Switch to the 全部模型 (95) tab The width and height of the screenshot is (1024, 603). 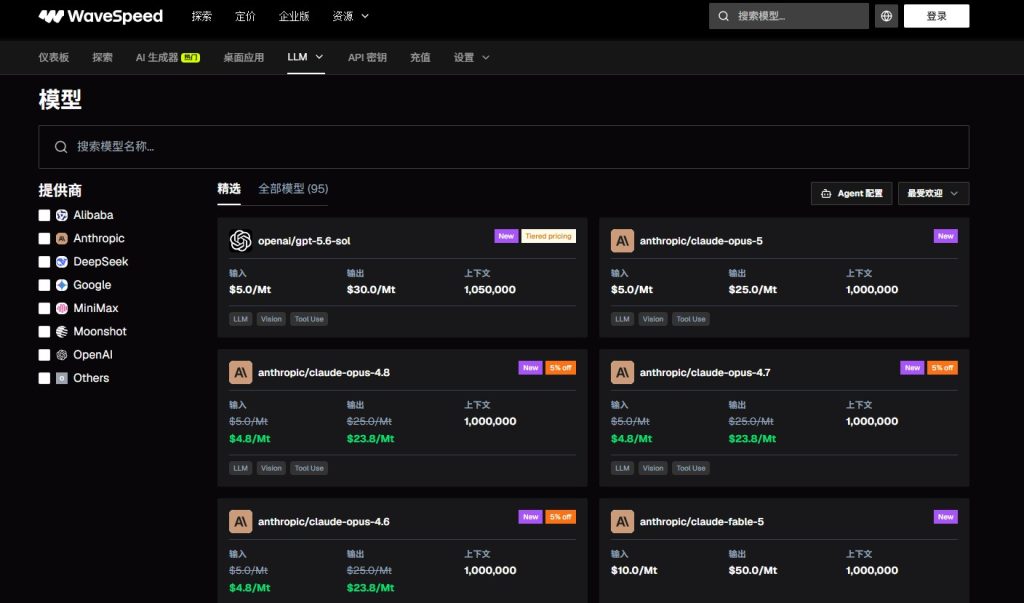coord(293,189)
